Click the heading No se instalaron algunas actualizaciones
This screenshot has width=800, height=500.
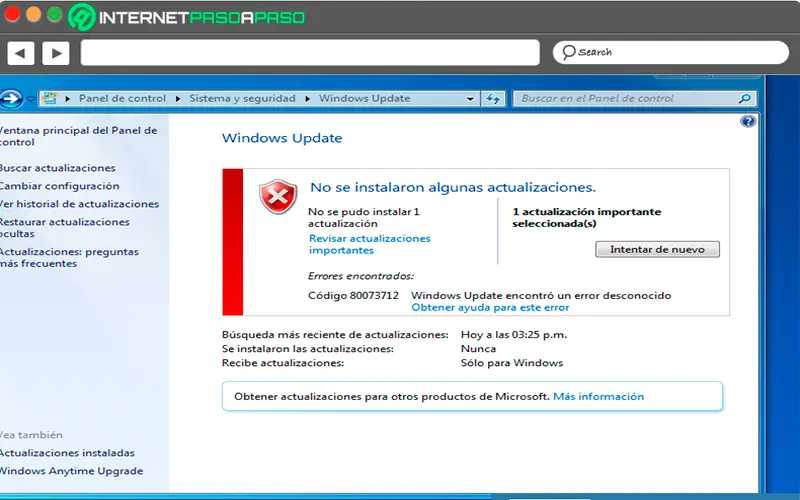453,187
